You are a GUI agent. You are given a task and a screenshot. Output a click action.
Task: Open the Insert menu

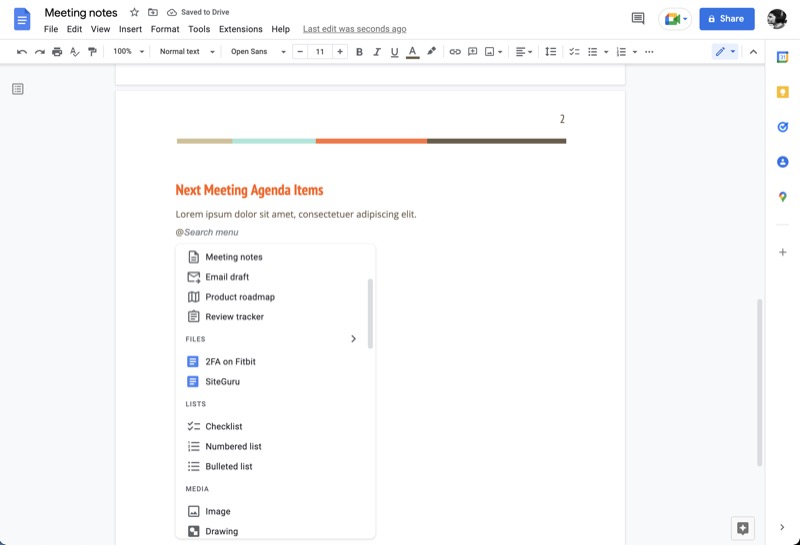130,30
